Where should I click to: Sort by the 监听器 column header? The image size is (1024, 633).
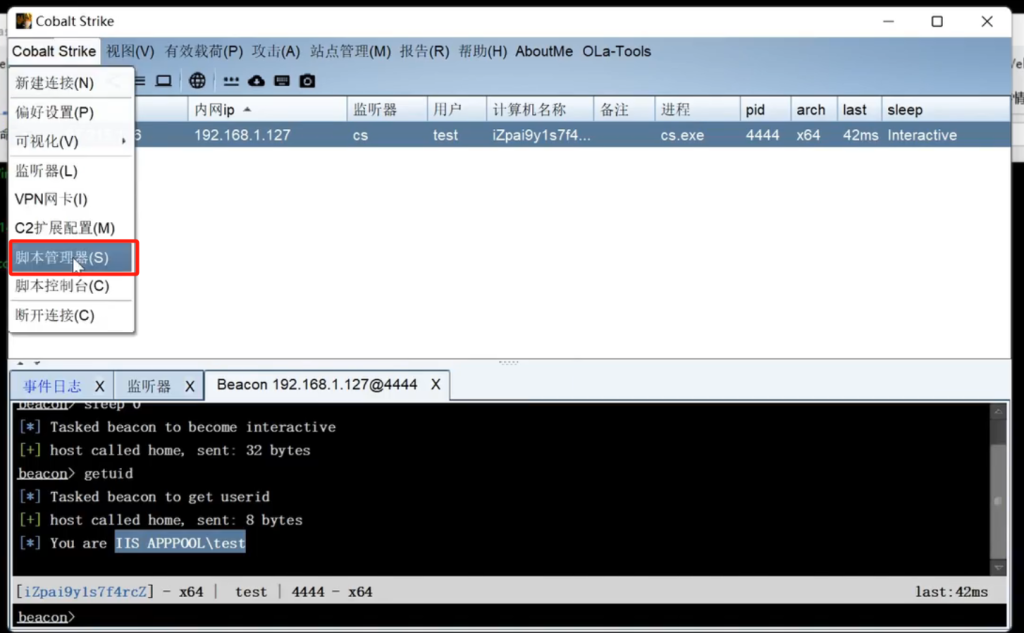(387, 110)
